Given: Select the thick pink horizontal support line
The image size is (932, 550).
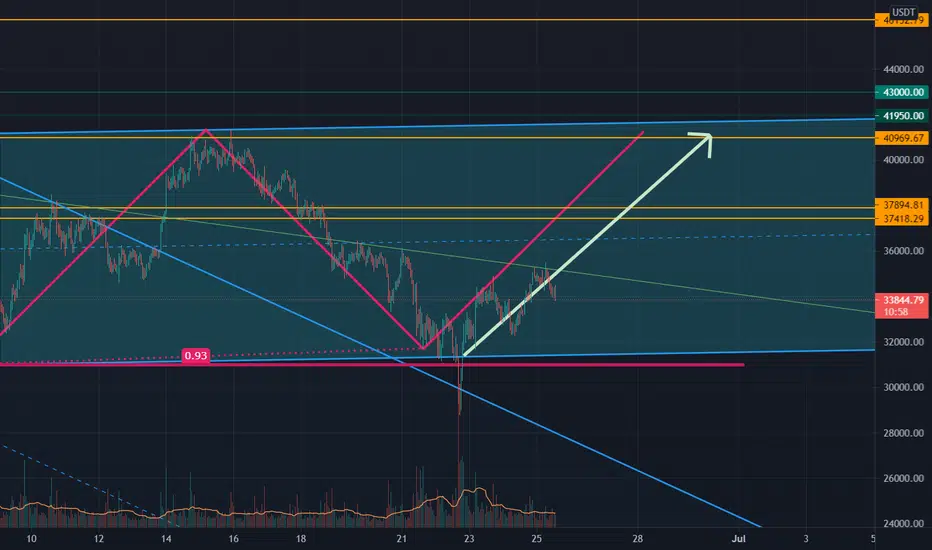Looking at the screenshot, I should coord(371,364).
